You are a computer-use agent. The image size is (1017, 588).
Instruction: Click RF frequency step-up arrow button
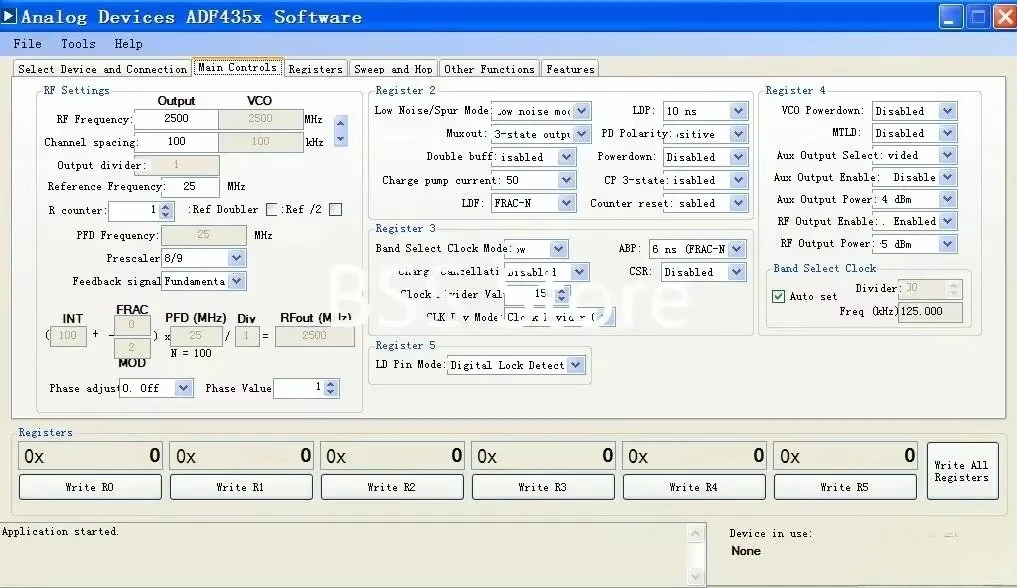tap(340, 124)
